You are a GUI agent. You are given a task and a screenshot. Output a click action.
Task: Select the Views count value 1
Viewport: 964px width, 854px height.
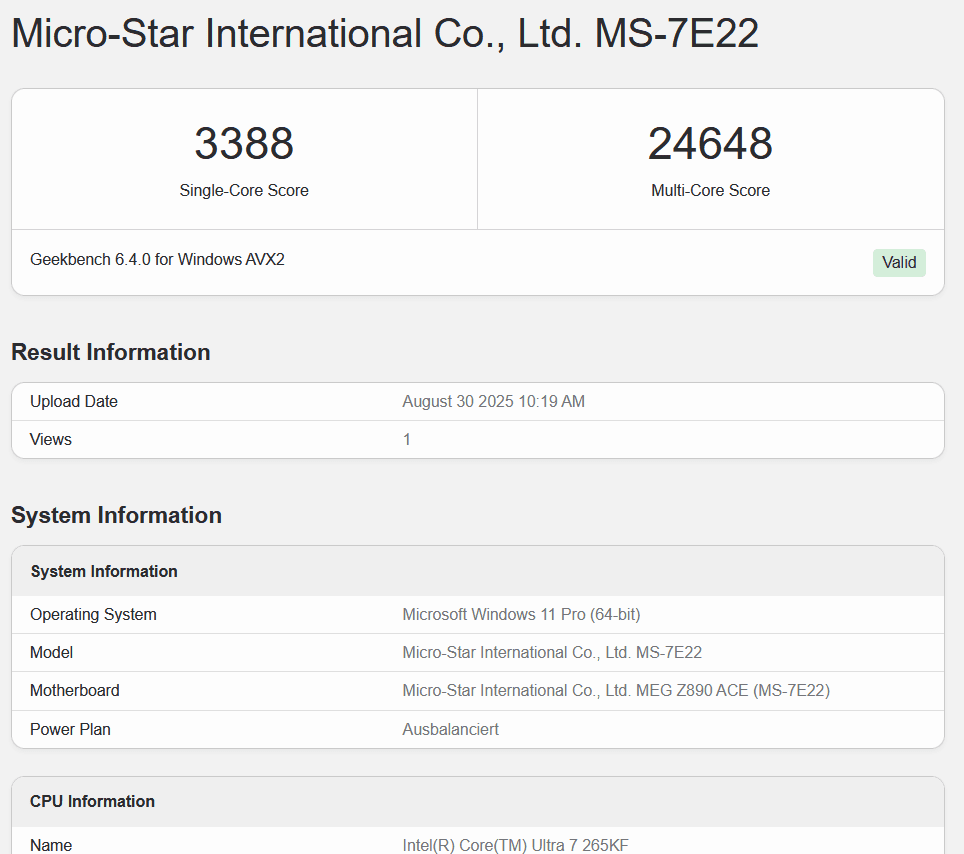[x=406, y=440]
